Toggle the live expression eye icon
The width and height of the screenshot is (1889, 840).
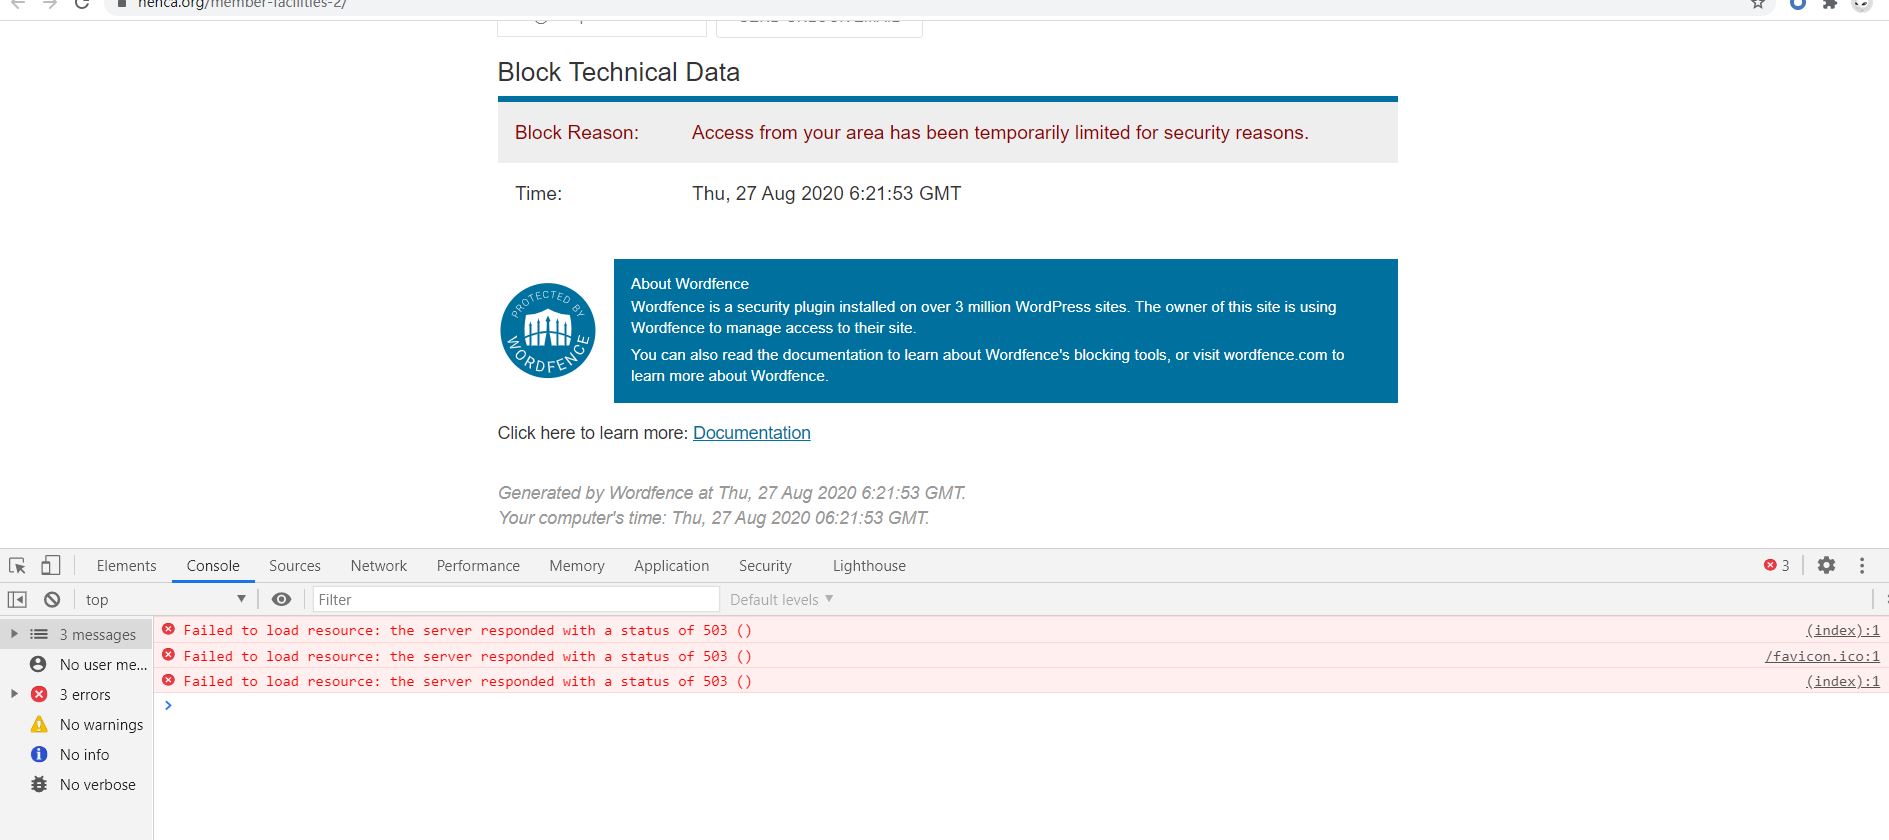click(281, 599)
